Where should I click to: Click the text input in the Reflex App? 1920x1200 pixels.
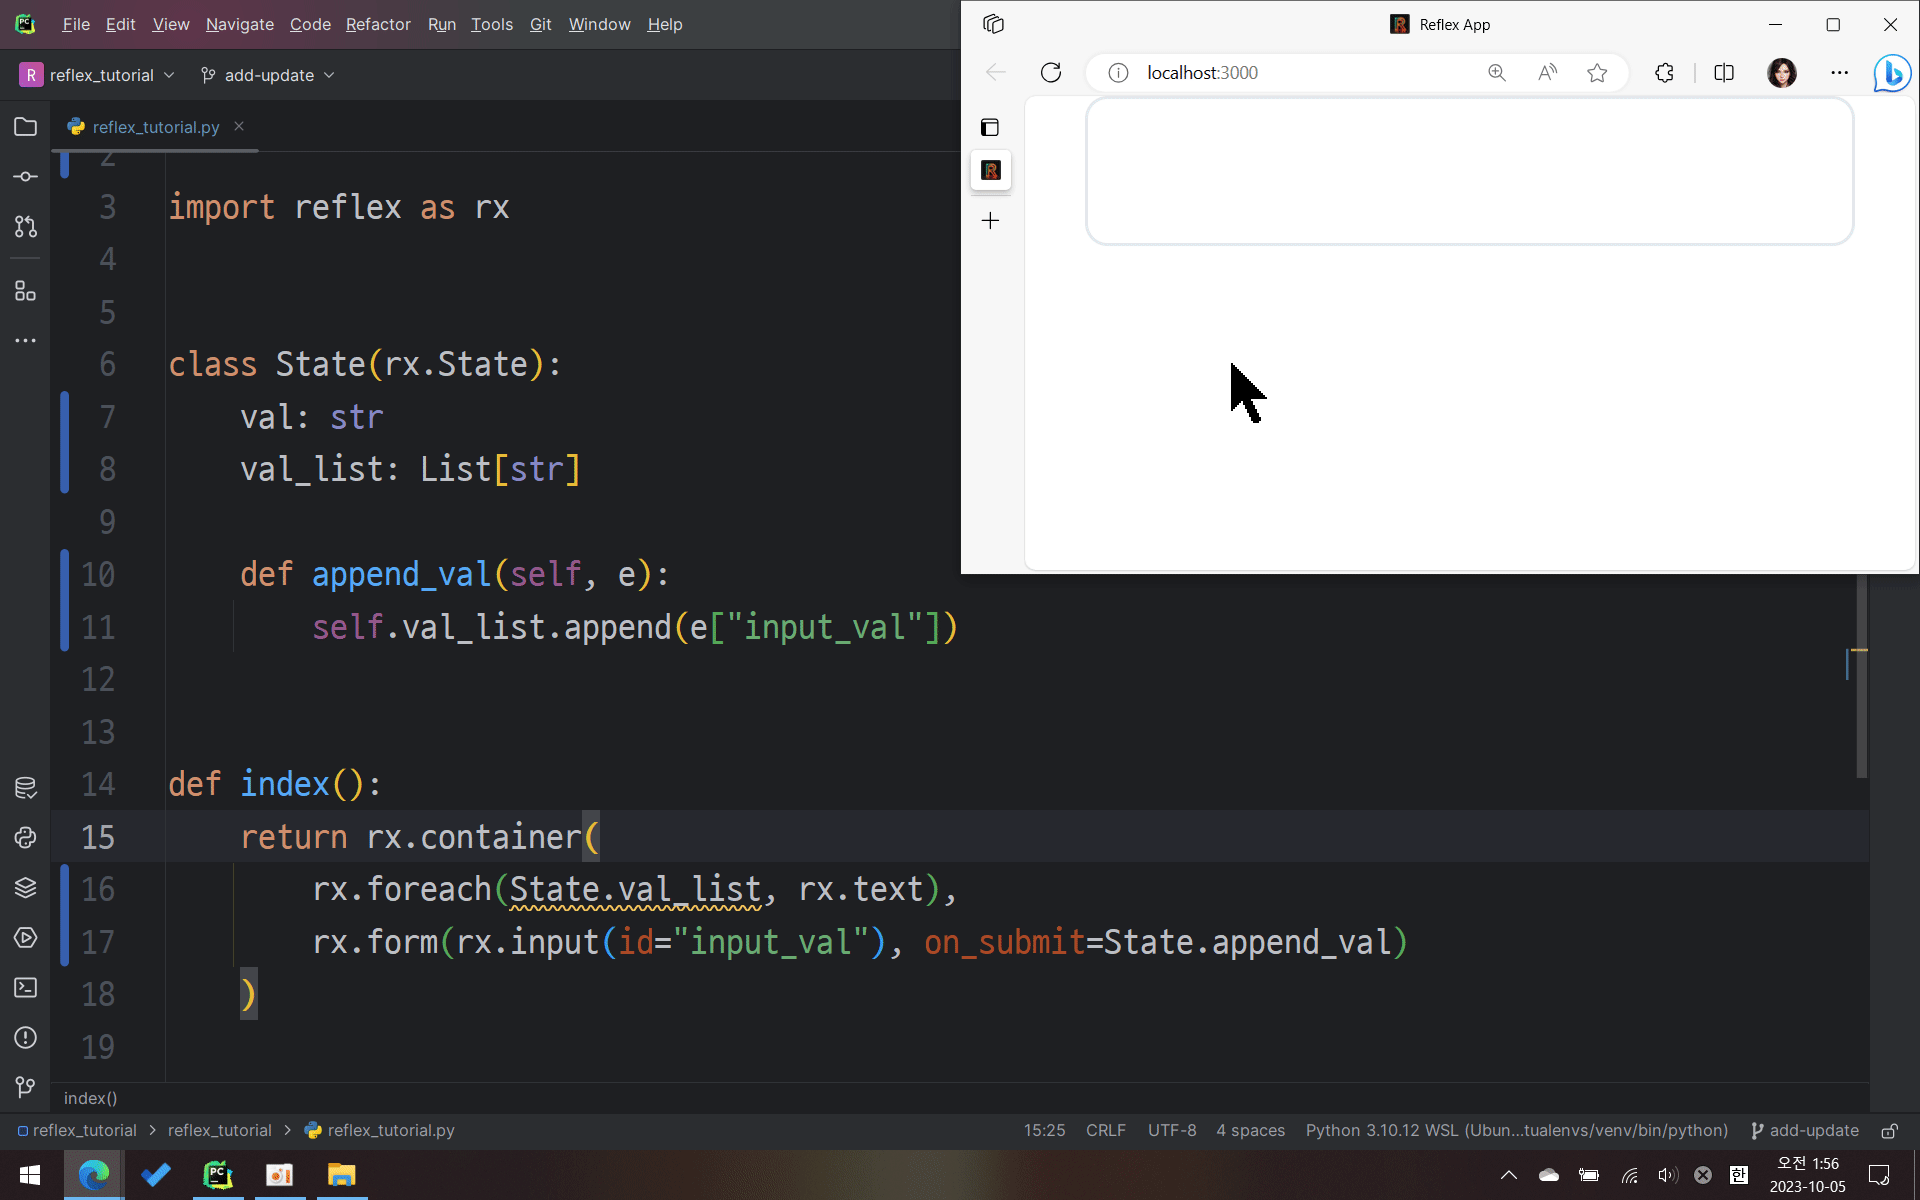point(1469,171)
